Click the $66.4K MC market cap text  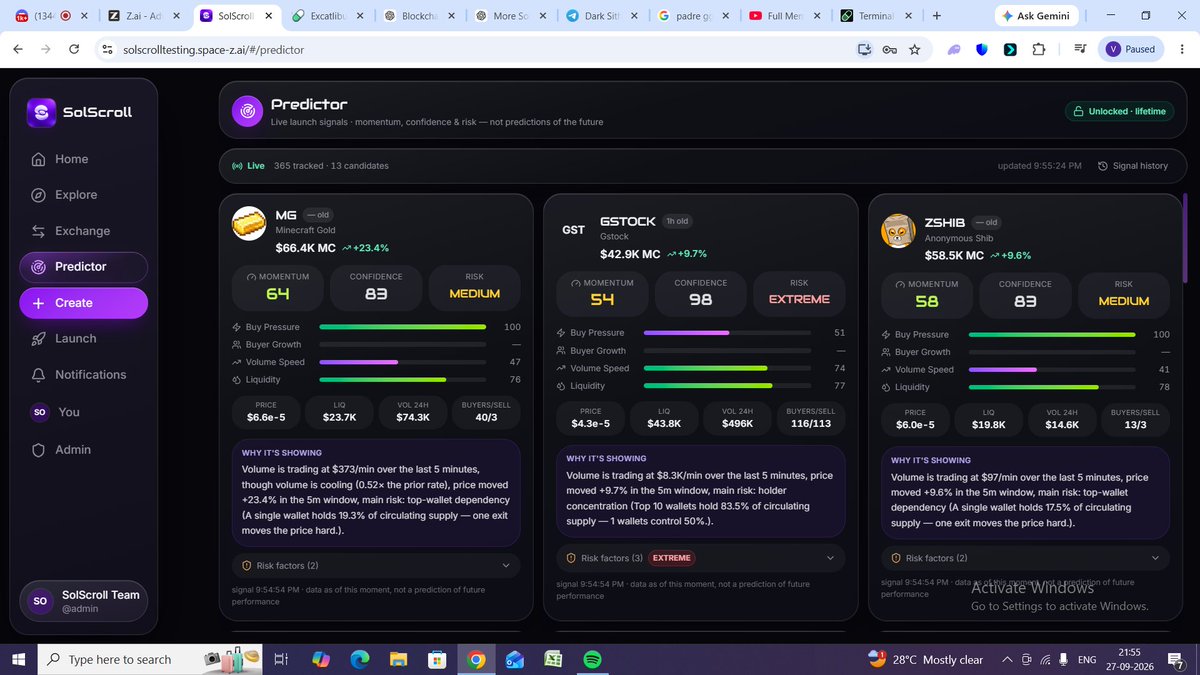[x=304, y=248]
